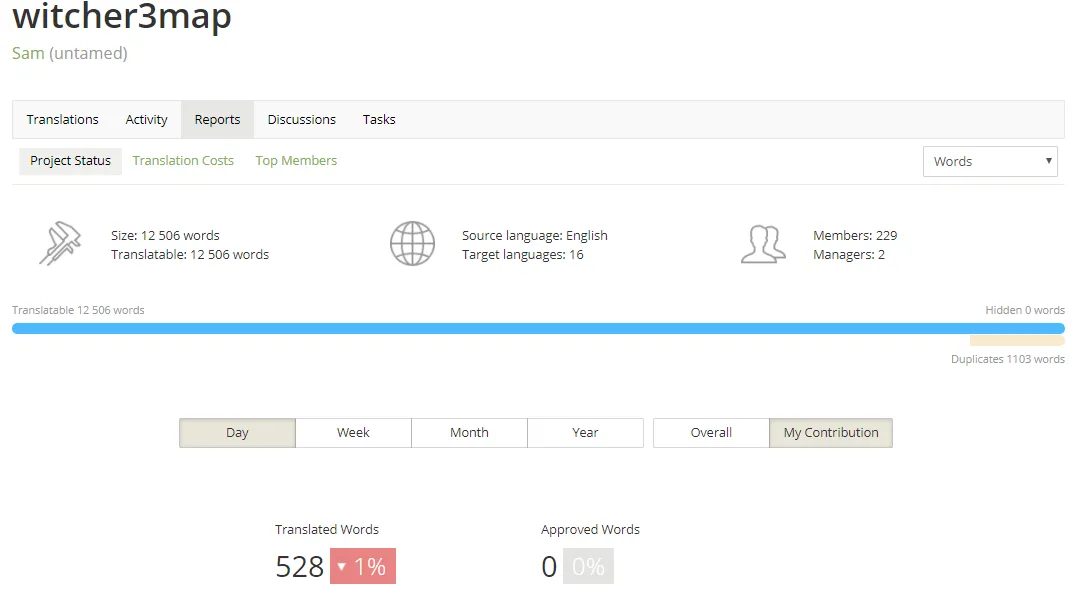1073x592 pixels.
Task: Click the 'Members: 229' text
Action: coord(855,235)
